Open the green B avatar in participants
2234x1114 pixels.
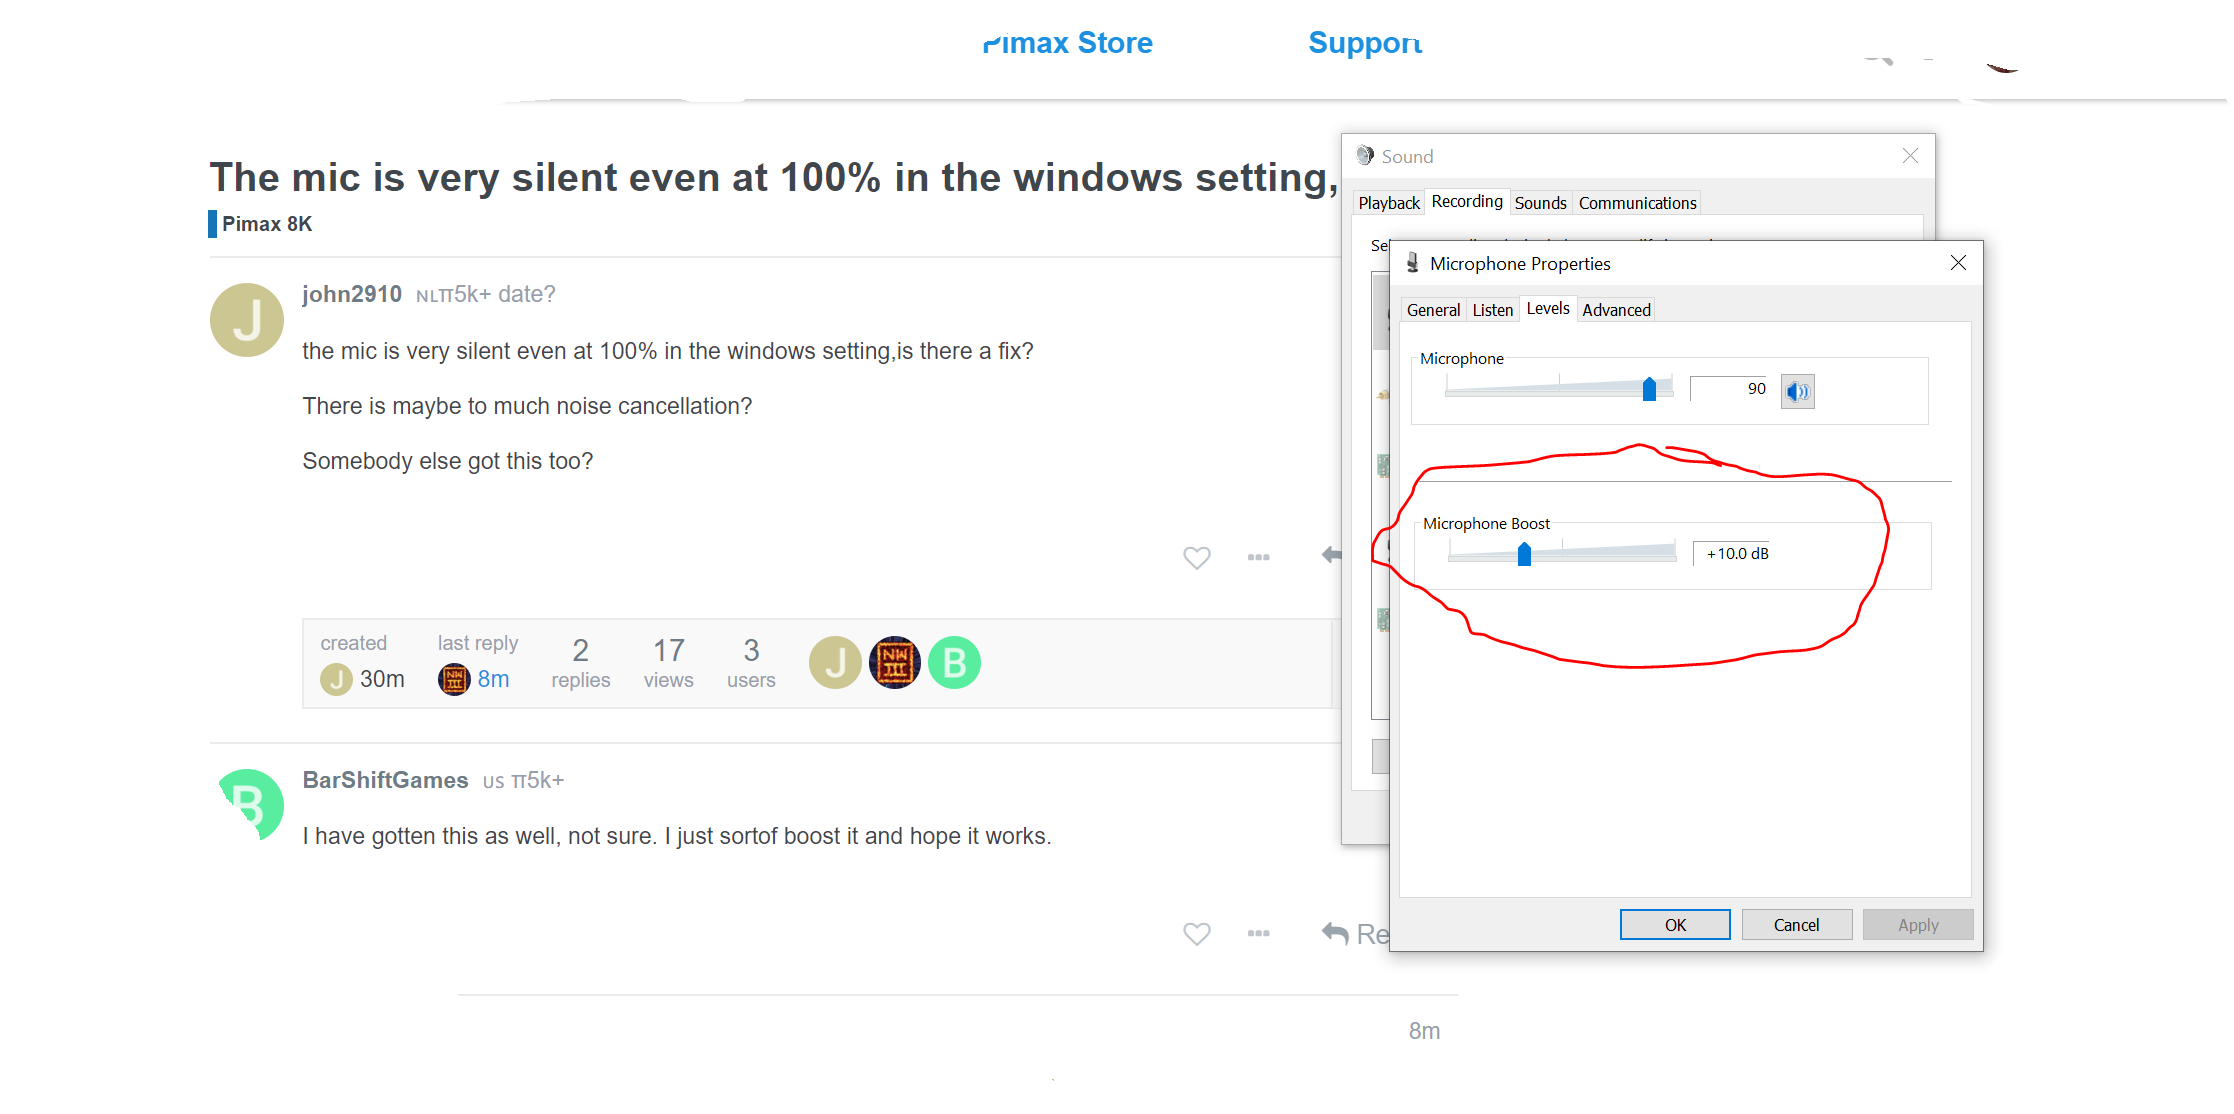pyautogui.click(x=955, y=662)
